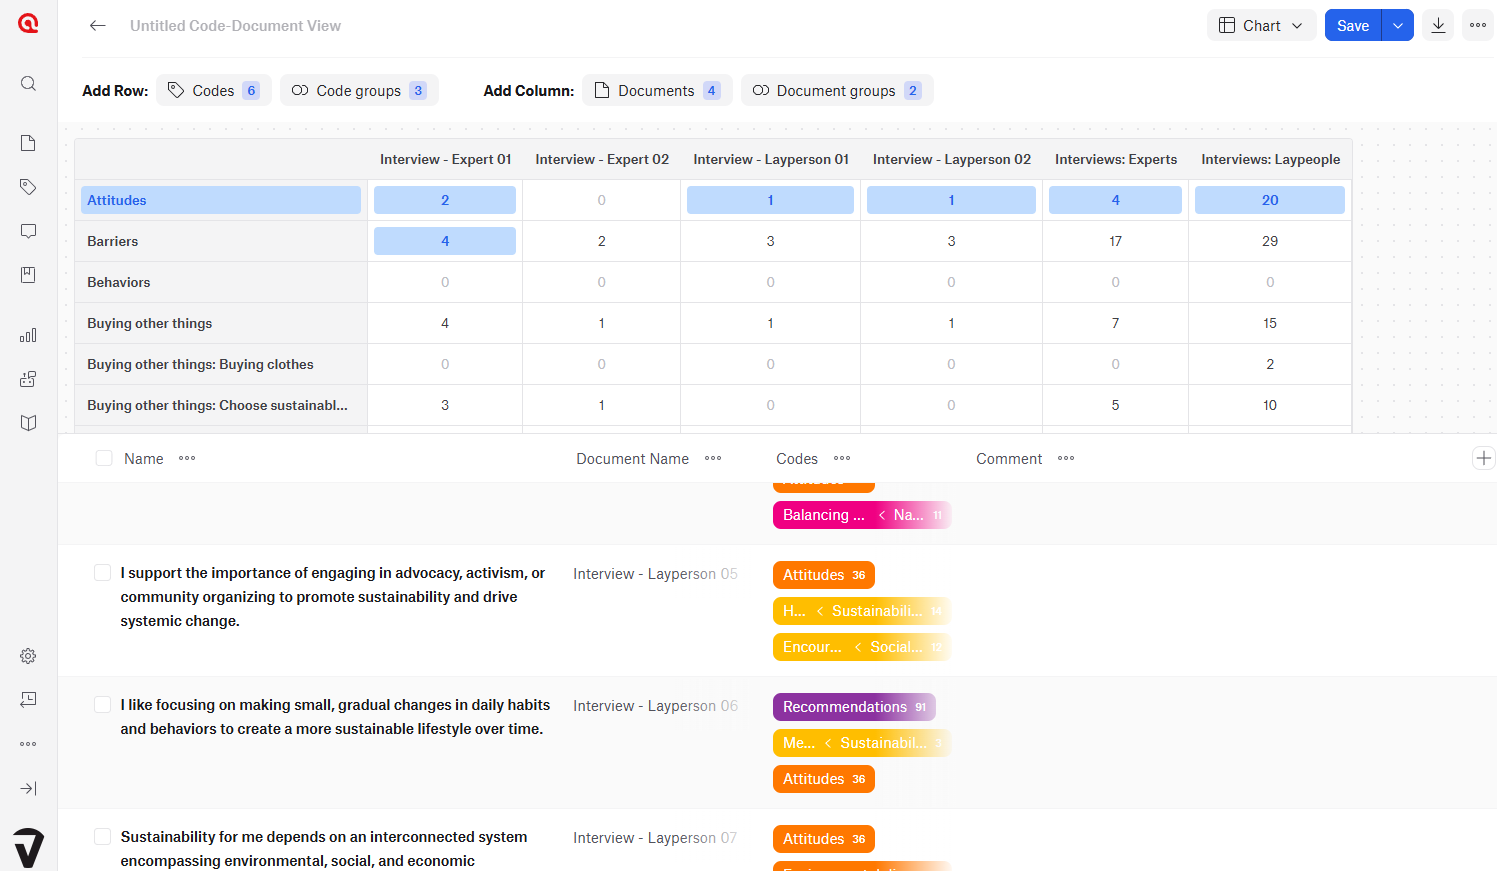Image resolution: width=1497 pixels, height=871 pixels.
Task: Open the Memos icon in the sidebar
Action: tap(28, 275)
